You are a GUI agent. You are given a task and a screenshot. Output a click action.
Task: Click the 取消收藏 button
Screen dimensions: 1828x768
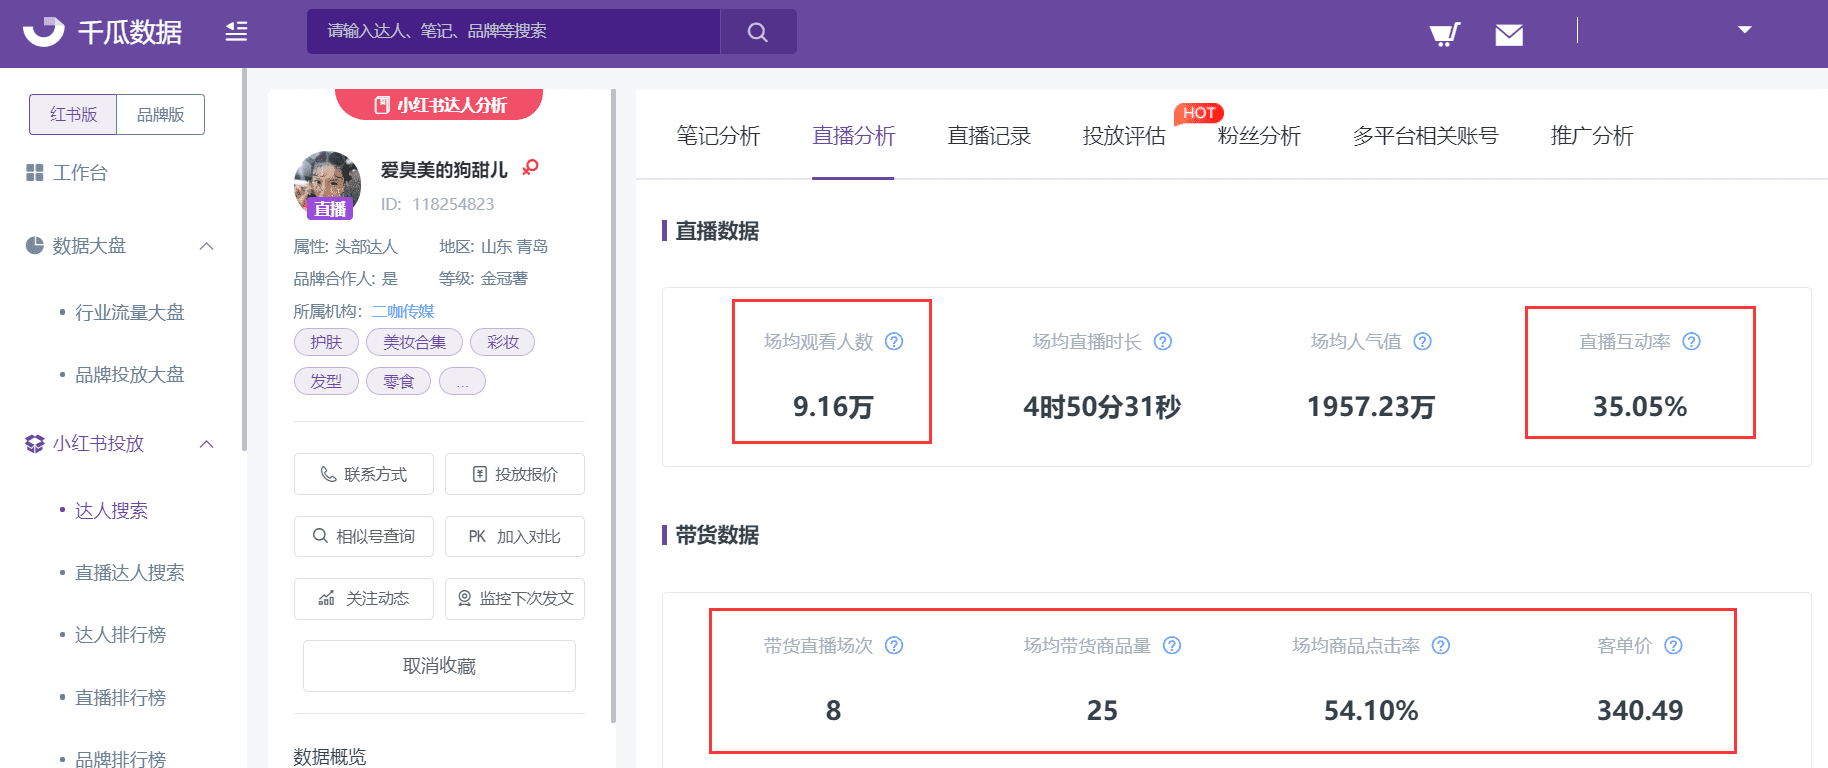[x=439, y=666]
